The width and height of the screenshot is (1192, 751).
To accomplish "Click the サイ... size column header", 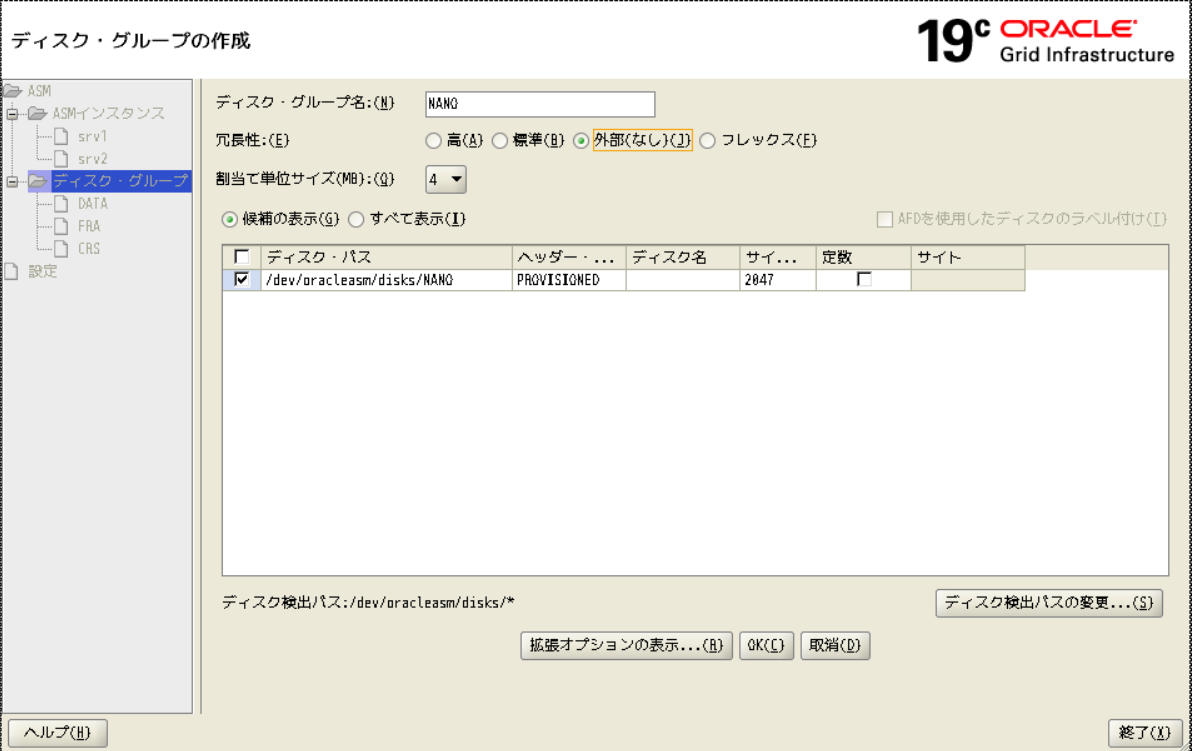I will point(778,257).
